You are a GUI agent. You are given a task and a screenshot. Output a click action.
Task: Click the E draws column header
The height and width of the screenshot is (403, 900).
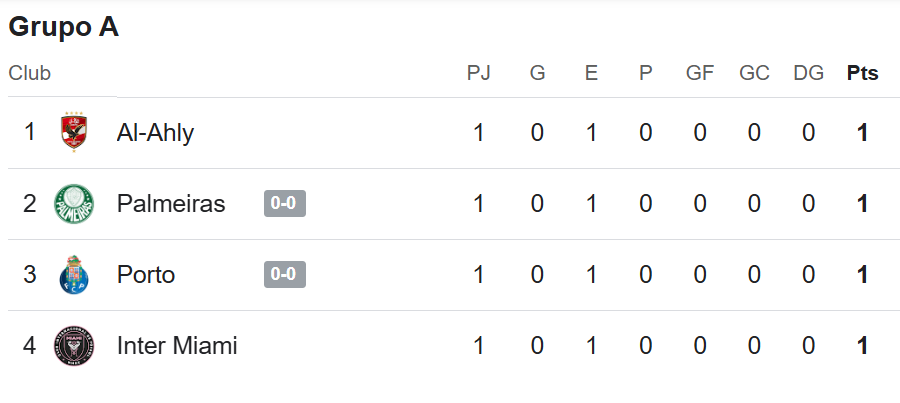591,73
